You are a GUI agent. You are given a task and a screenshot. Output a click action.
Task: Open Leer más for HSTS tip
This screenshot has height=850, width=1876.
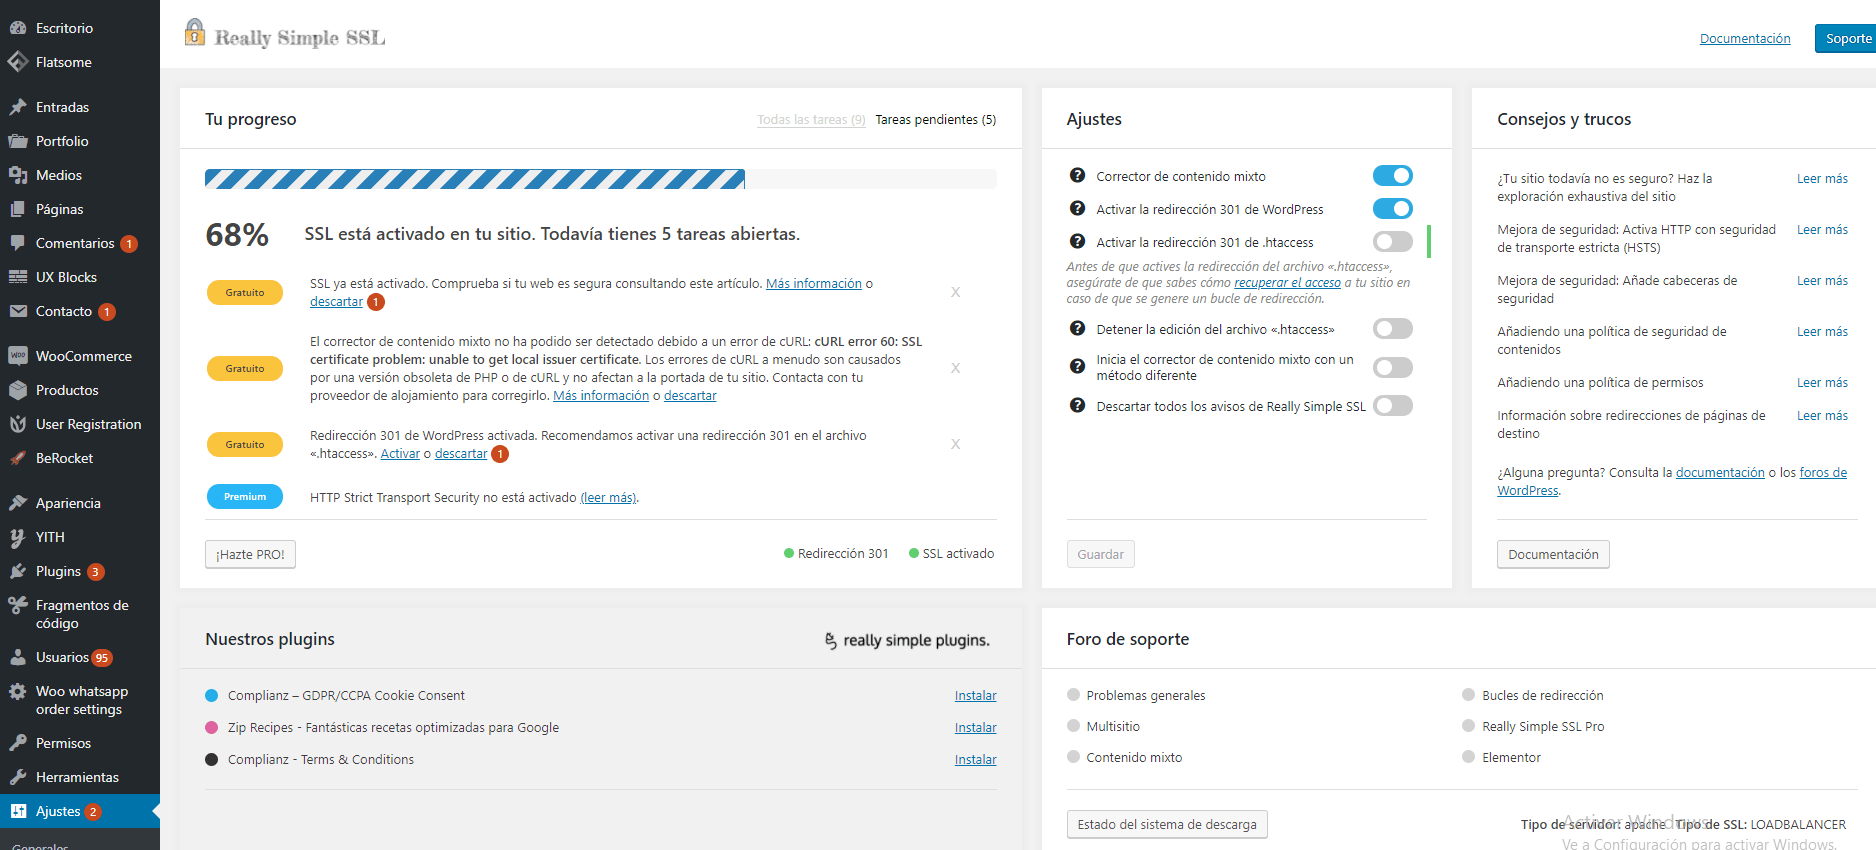coord(1822,229)
